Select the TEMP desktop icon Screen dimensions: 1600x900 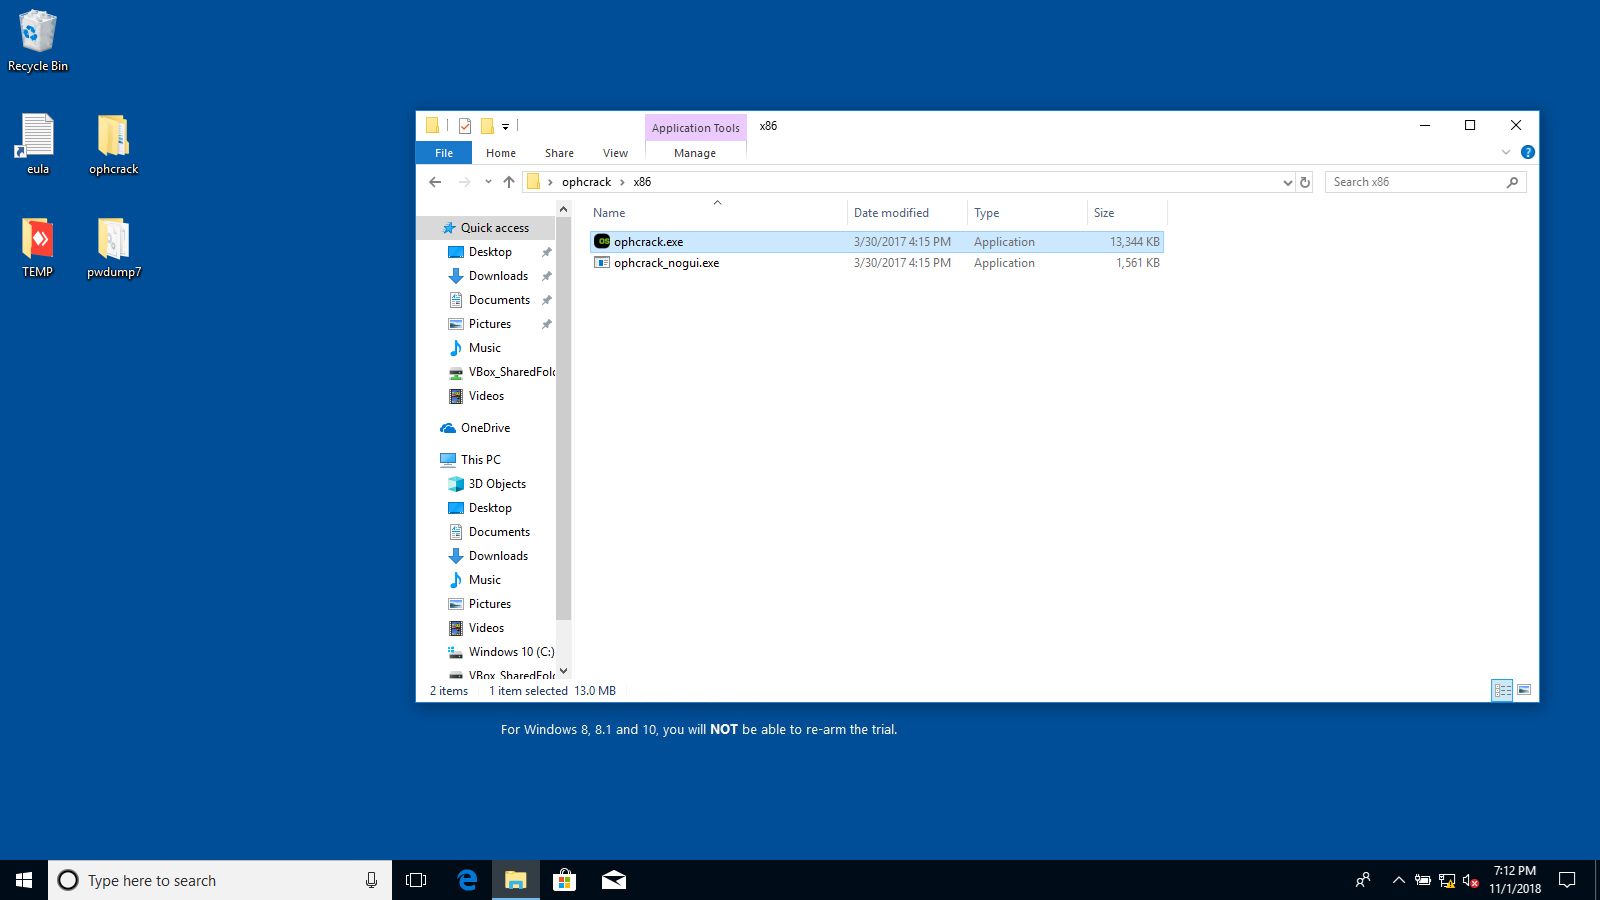pyautogui.click(x=38, y=247)
